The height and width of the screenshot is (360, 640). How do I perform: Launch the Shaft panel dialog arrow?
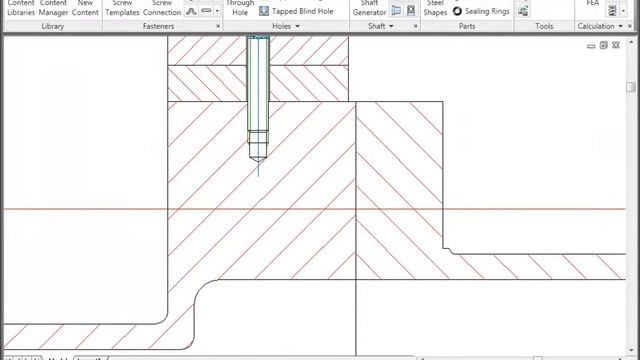point(416,26)
